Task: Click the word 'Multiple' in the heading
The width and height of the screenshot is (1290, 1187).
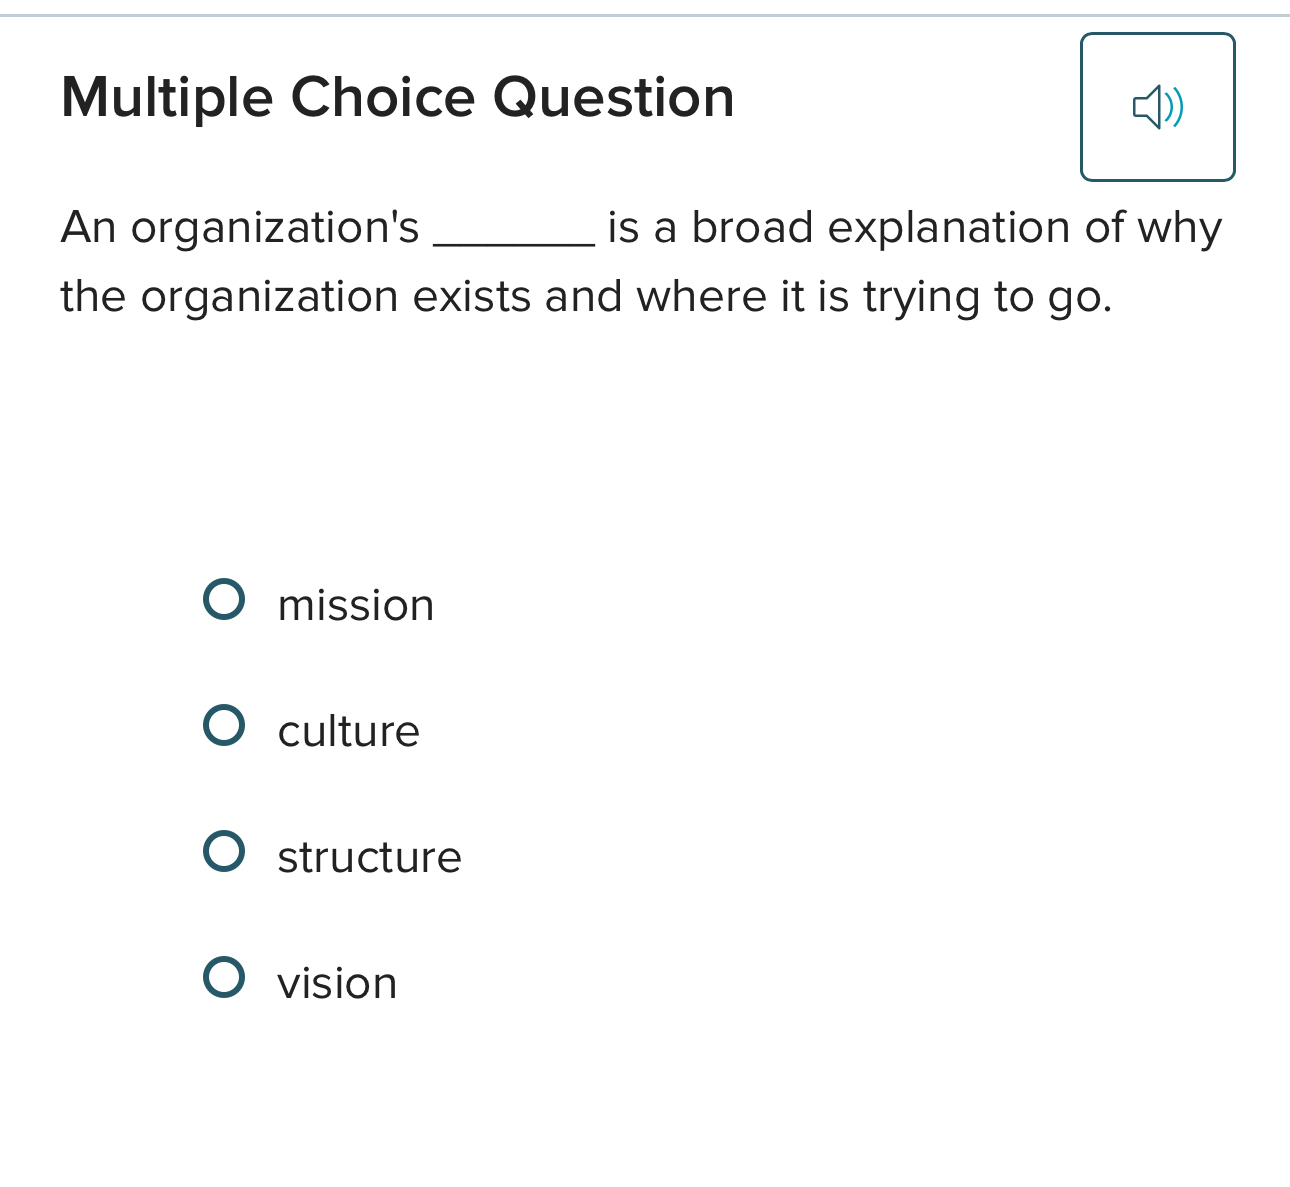Action: pyautogui.click(x=166, y=98)
